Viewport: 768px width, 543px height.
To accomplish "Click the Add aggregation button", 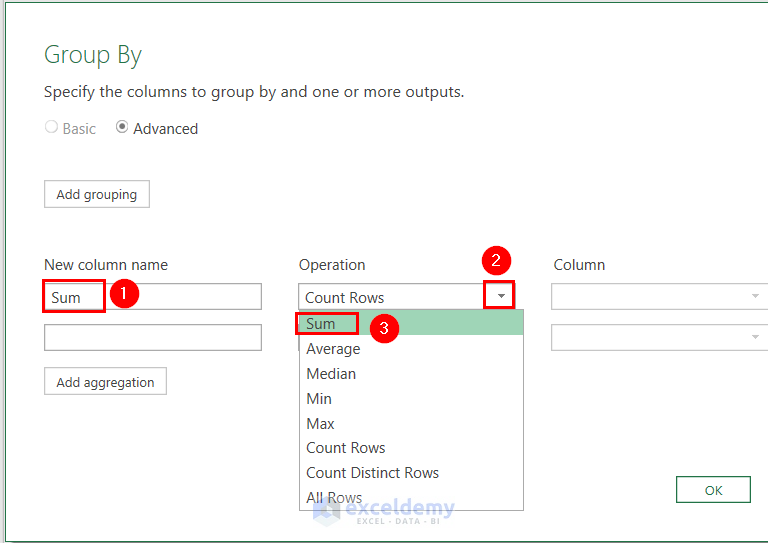I will pyautogui.click(x=105, y=382).
